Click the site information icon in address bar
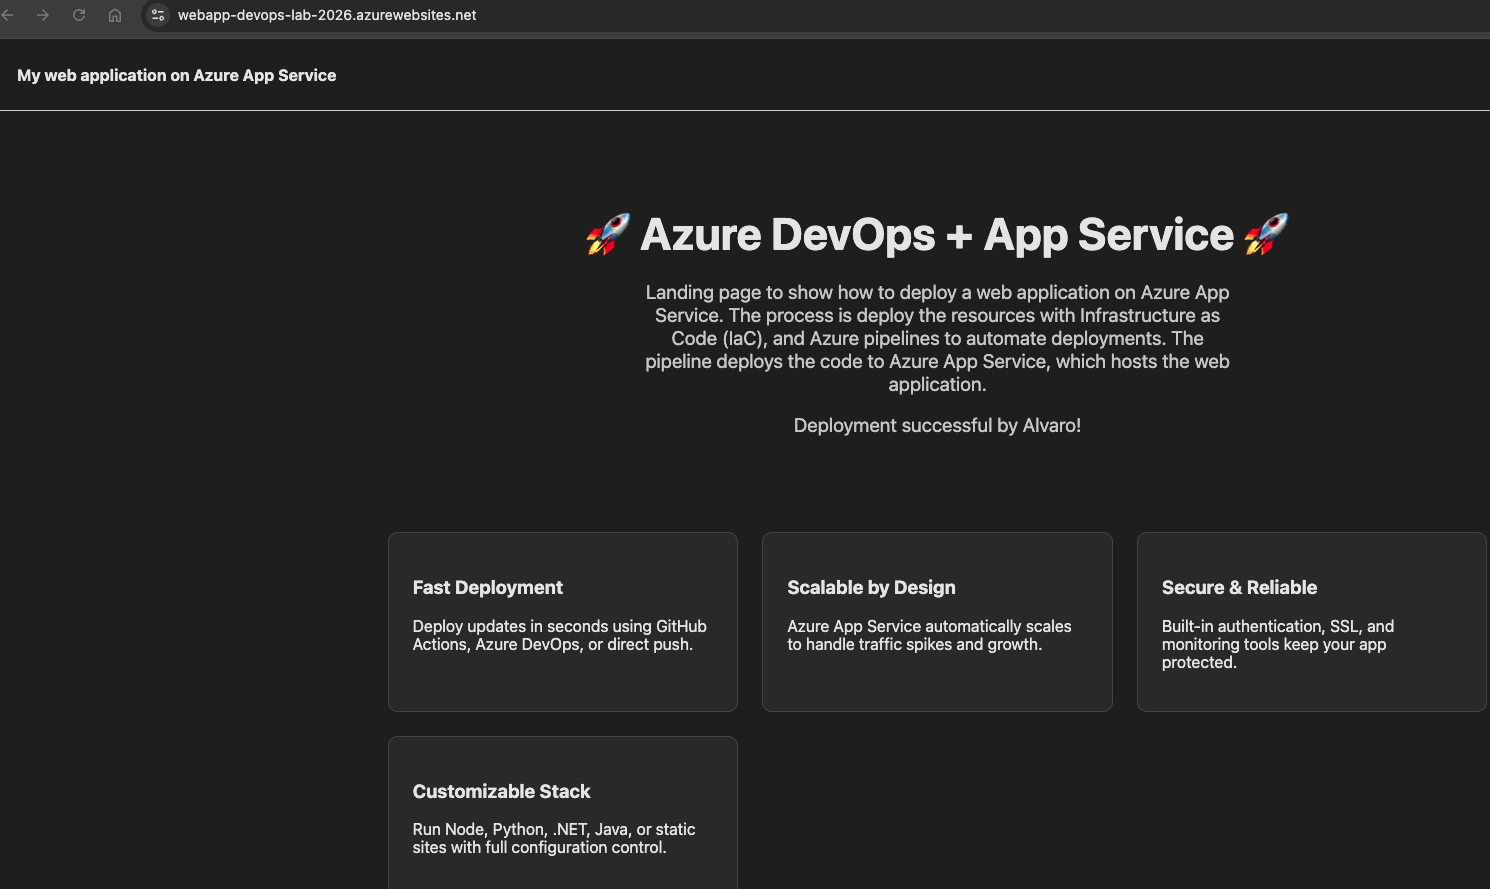1490x889 pixels. (x=157, y=15)
